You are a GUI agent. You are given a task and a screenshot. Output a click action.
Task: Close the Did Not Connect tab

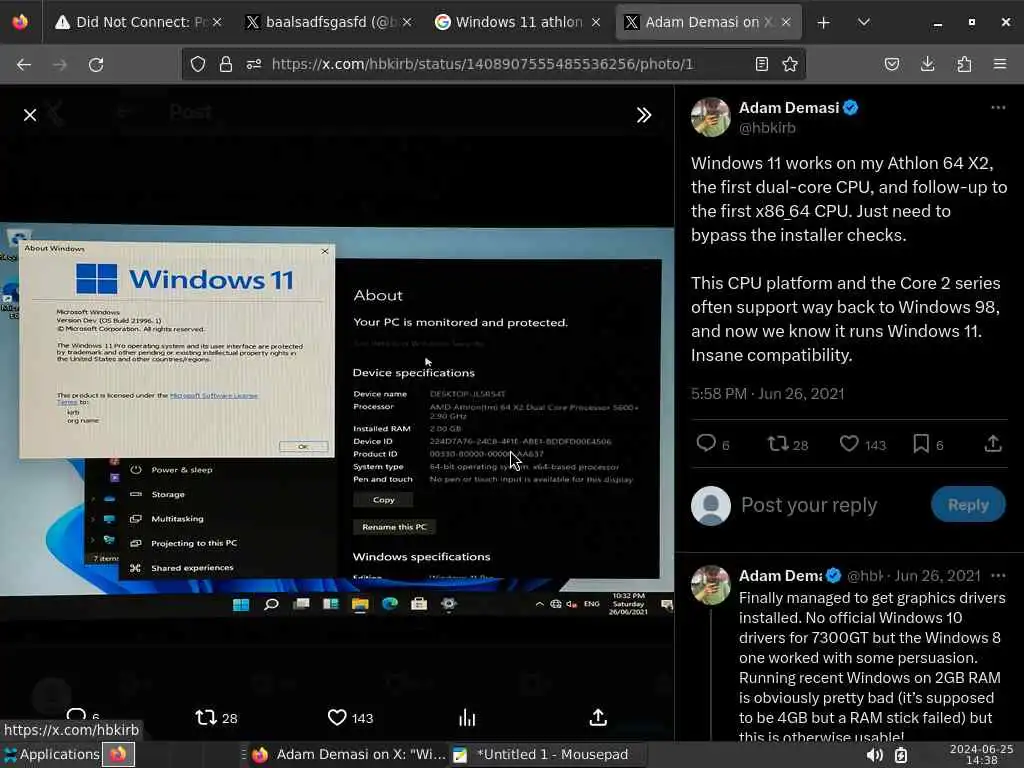click(217, 22)
